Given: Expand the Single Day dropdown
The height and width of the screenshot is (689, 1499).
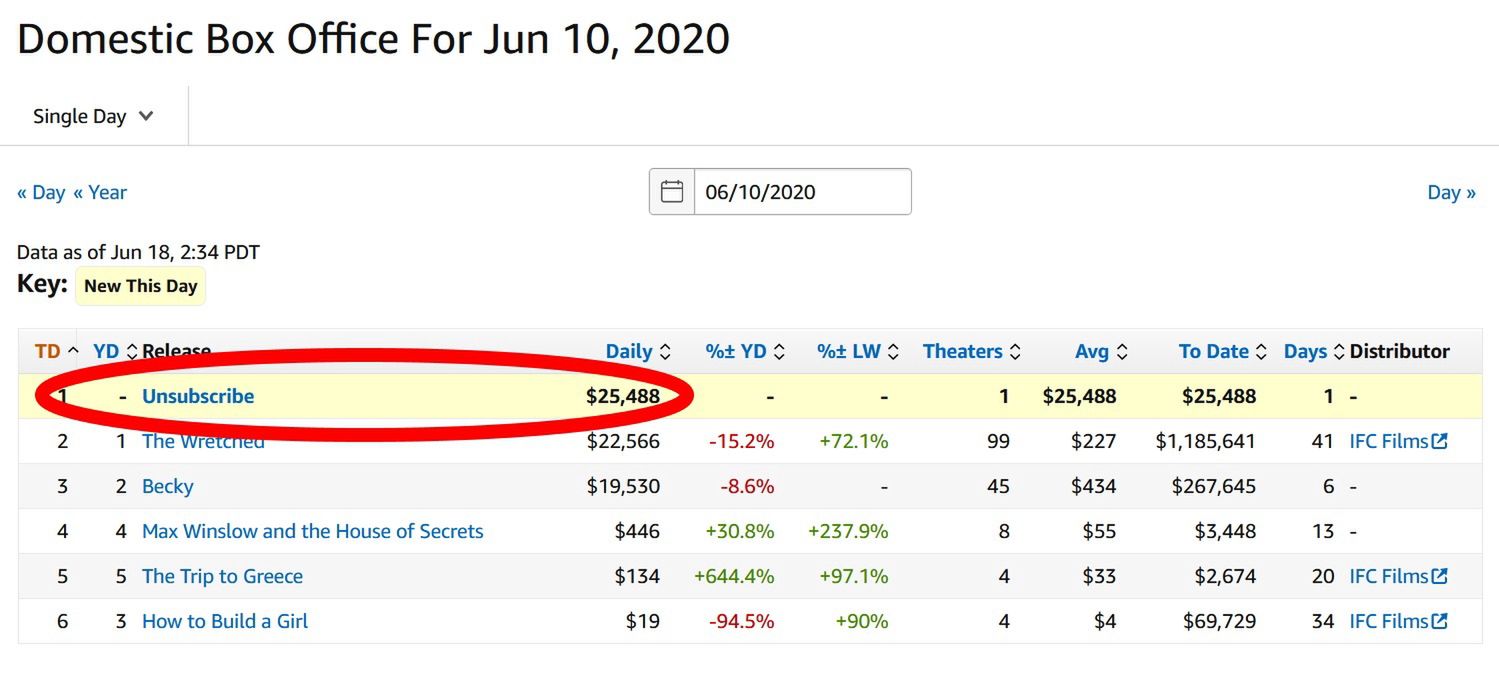Looking at the screenshot, I should [93, 116].
